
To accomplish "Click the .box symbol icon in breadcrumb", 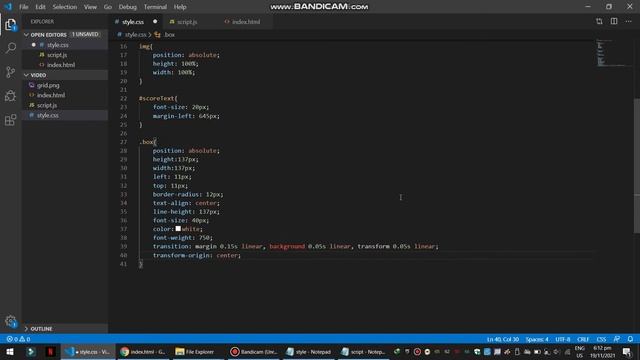I will [x=158, y=35].
